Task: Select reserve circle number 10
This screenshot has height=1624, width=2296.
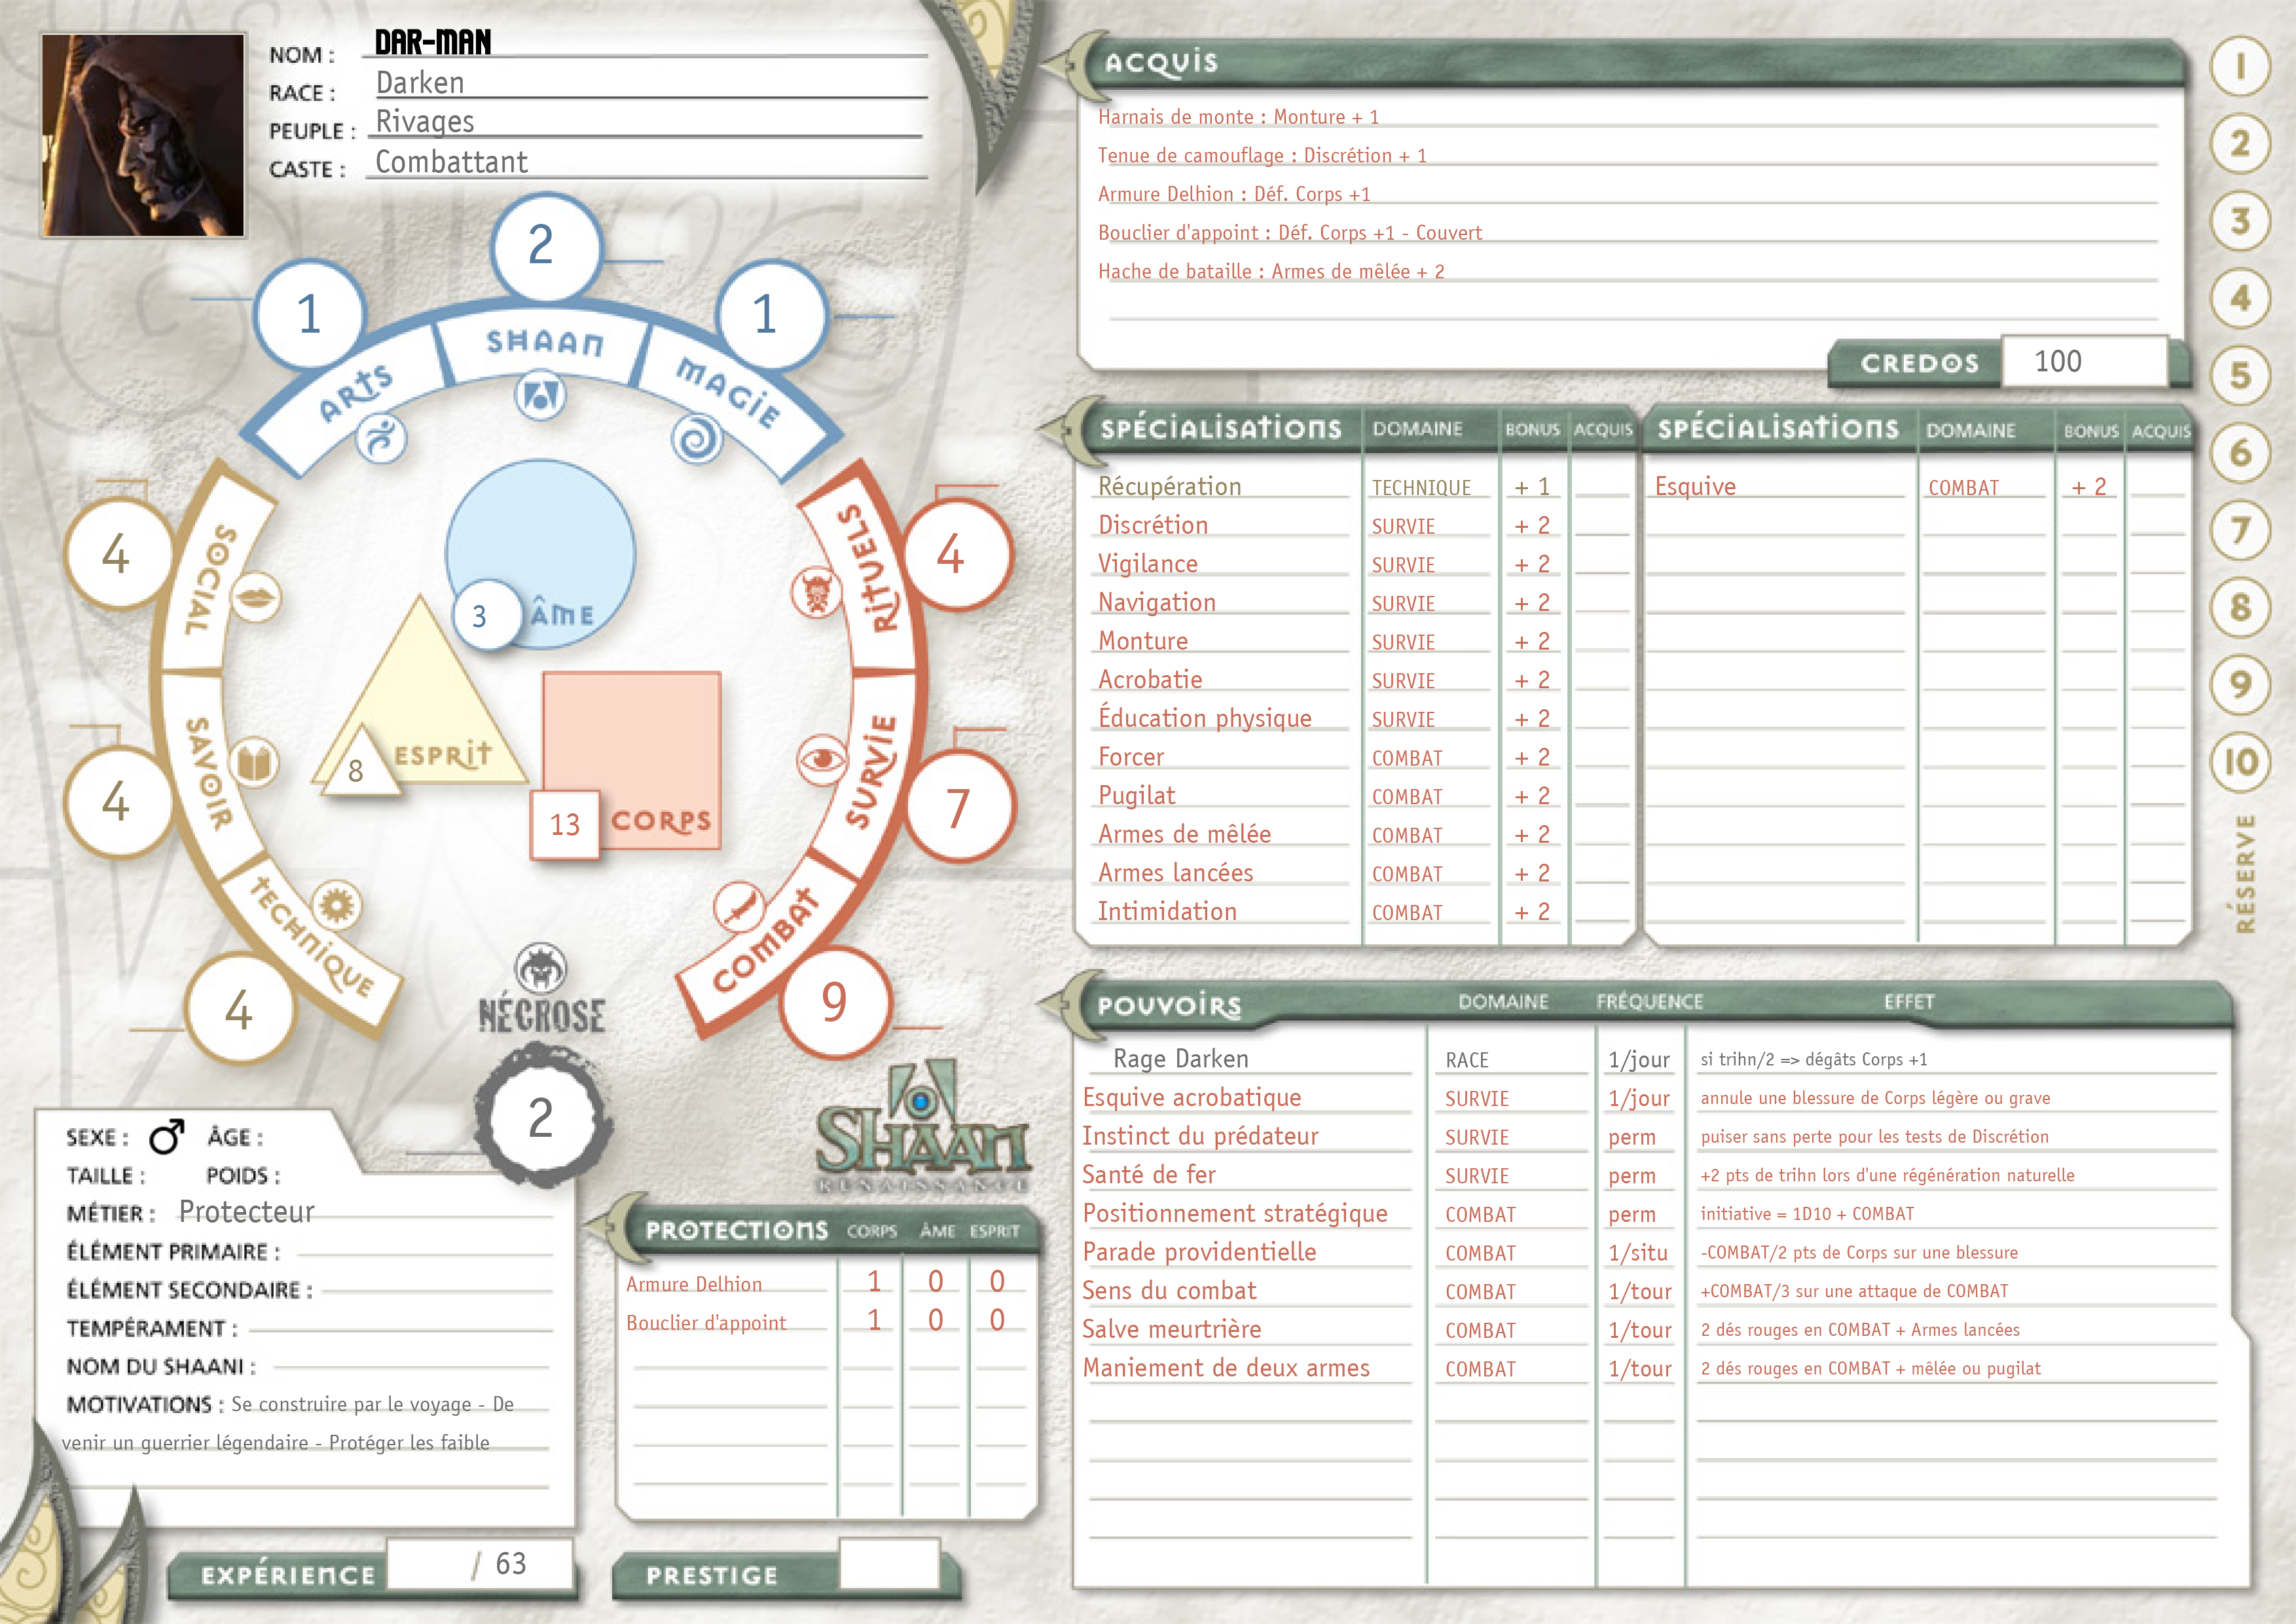Action: [x=2240, y=763]
